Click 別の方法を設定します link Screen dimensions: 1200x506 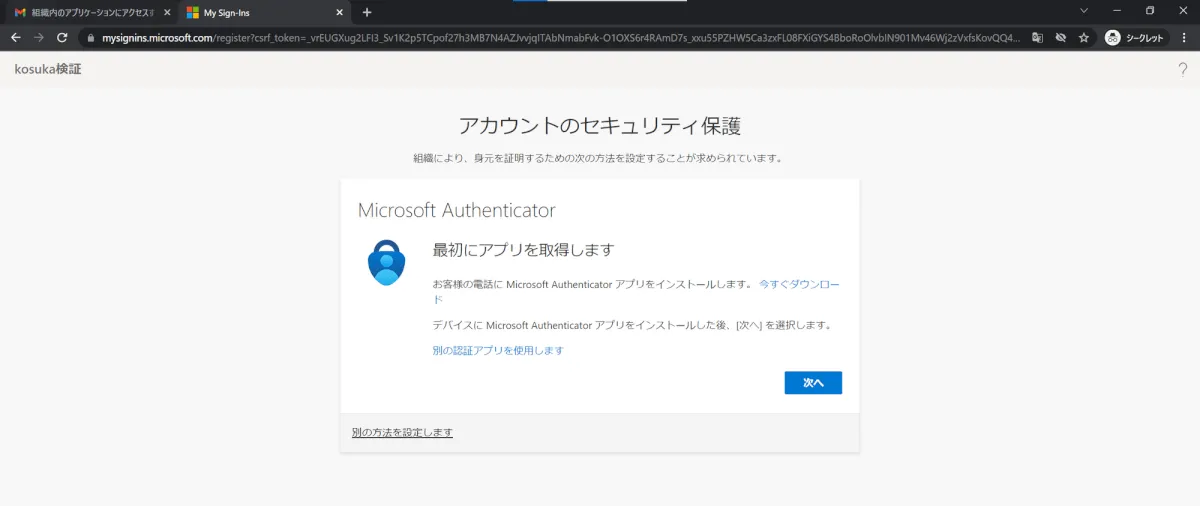(x=402, y=432)
